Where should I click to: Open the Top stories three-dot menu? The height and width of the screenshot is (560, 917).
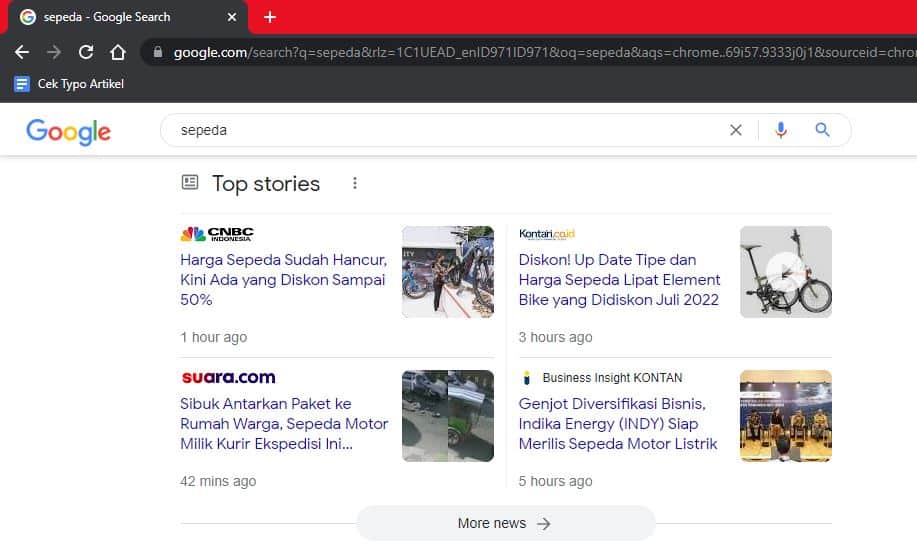pyautogui.click(x=354, y=183)
